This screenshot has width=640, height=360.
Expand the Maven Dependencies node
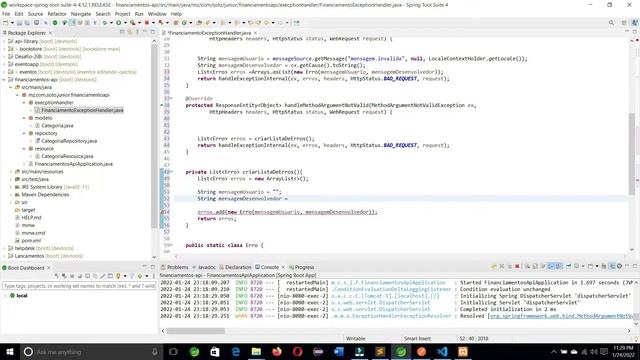point(11,195)
